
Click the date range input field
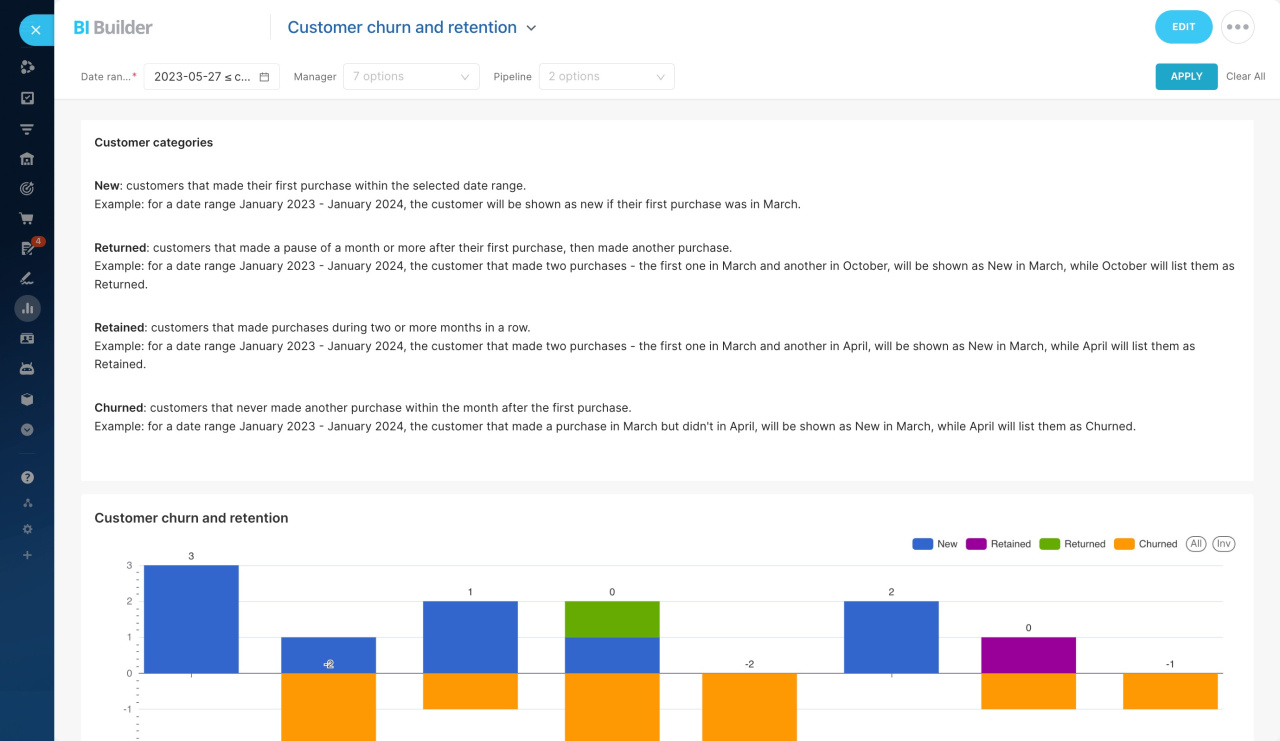click(212, 76)
